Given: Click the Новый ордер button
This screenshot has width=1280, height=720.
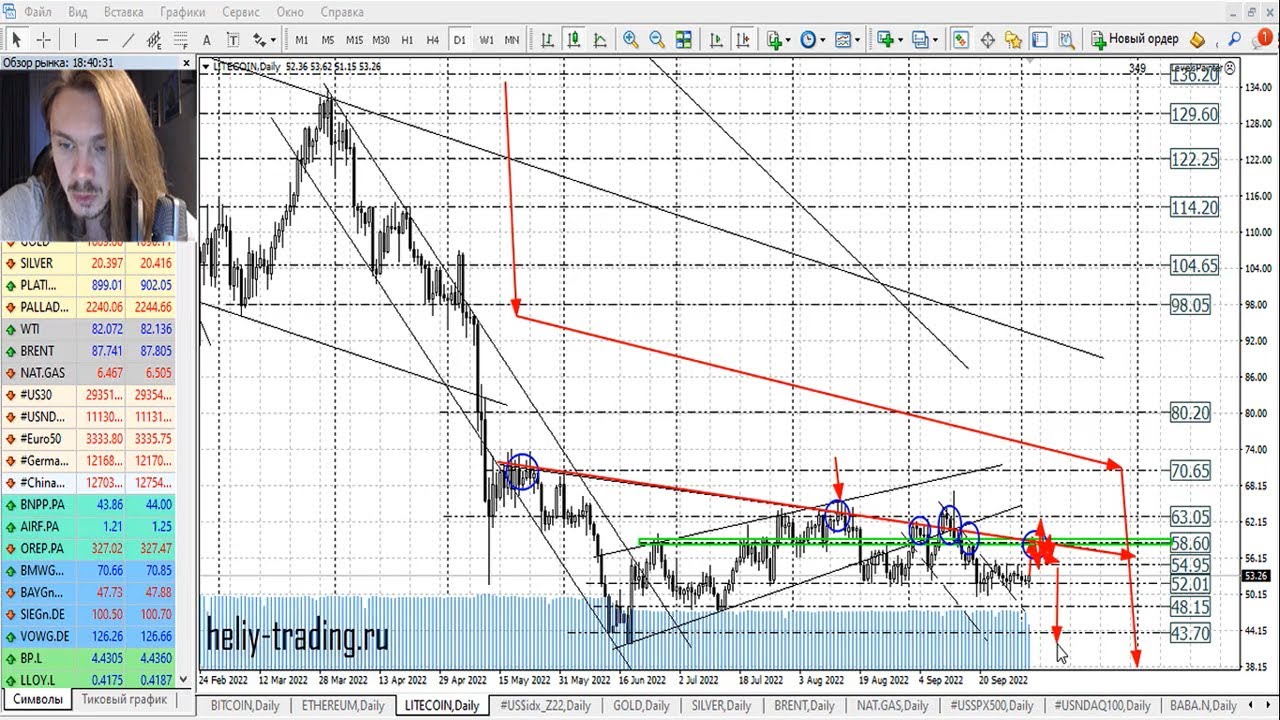Looking at the screenshot, I should point(1136,40).
